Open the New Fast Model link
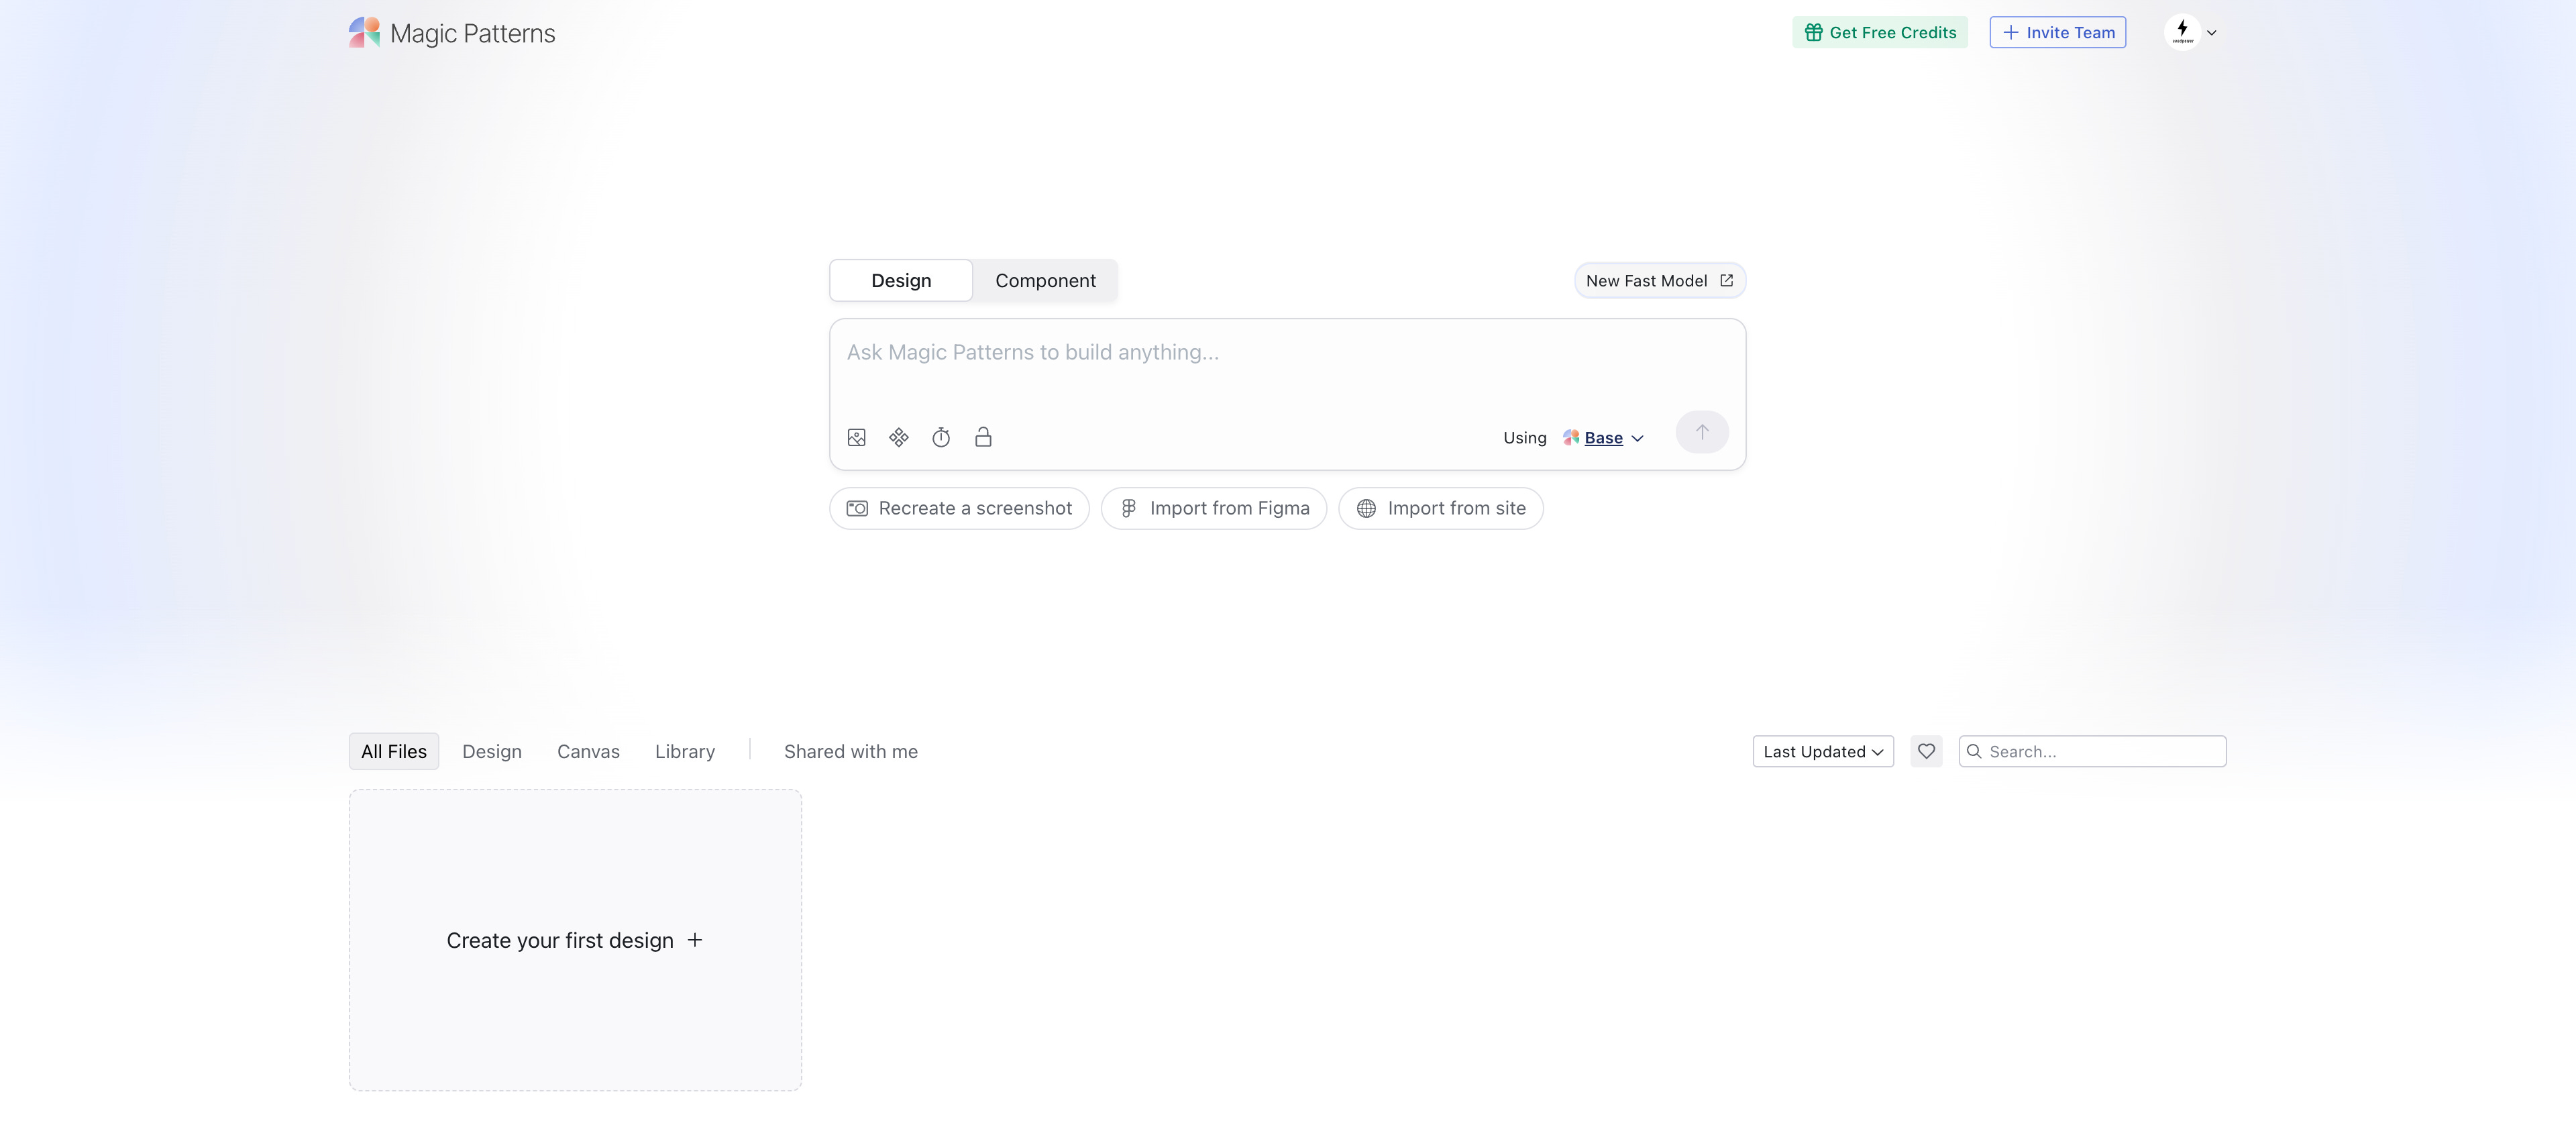2576x1135 pixels. tap(1659, 281)
